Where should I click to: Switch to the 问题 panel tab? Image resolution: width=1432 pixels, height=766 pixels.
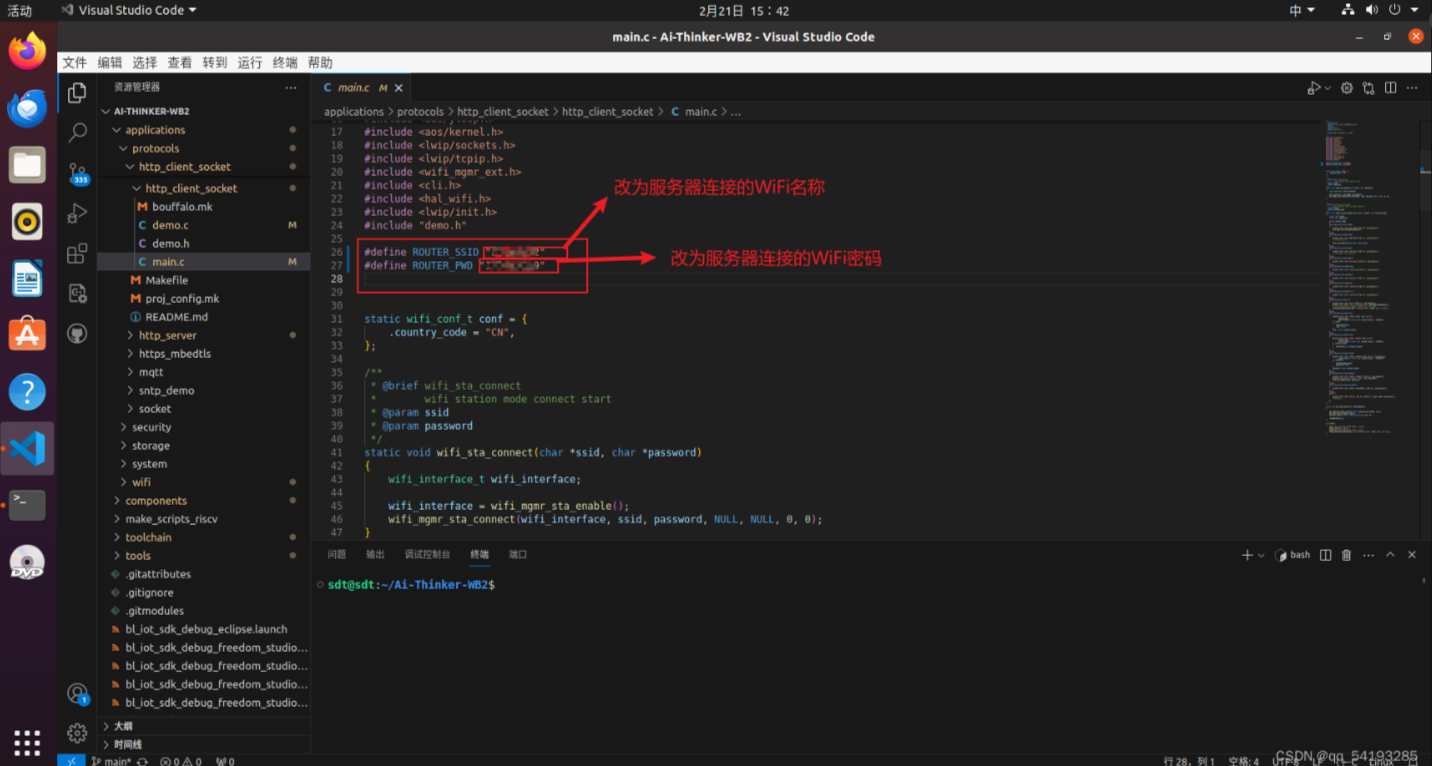tap(336, 554)
